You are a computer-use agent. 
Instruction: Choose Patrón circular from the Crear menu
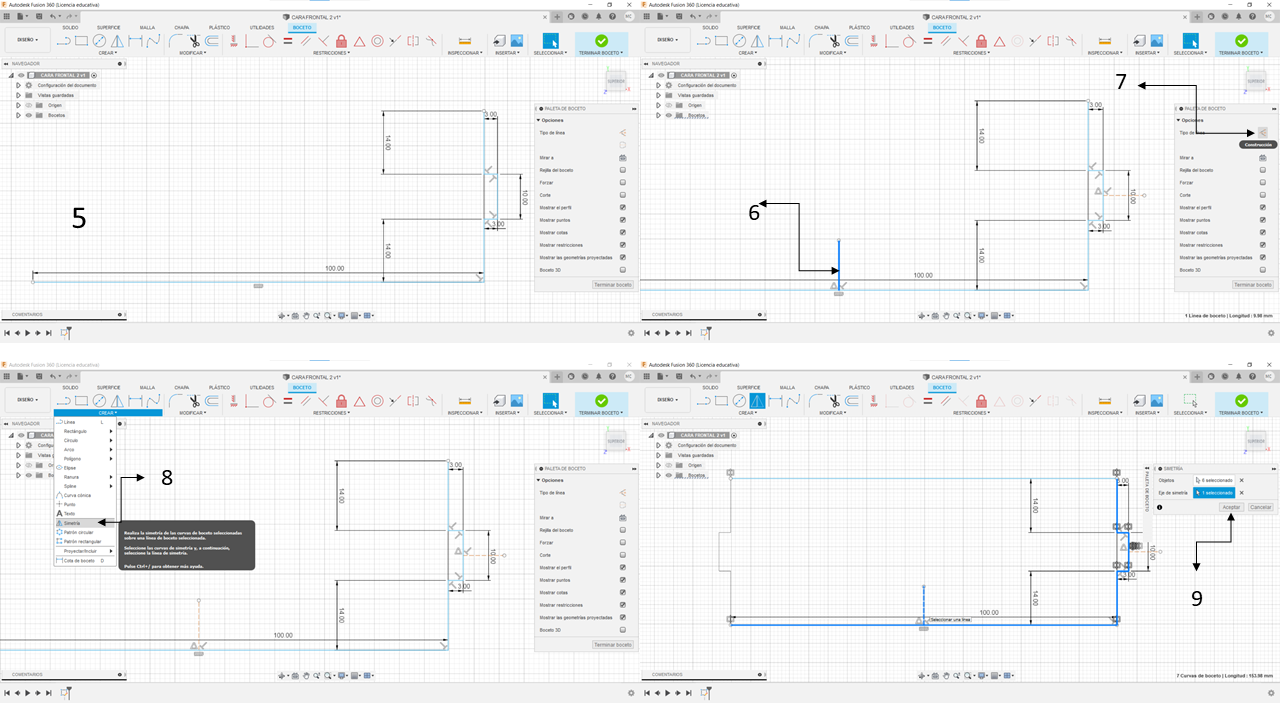[85, 532]
